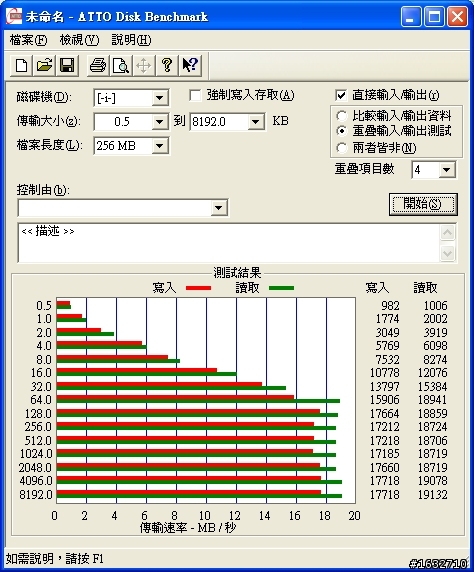Image resolution: width=474 pixels, height=572 pixels.
Task: Select 比較輸入/輸出資料 radio option
Action: pos(342,116)
